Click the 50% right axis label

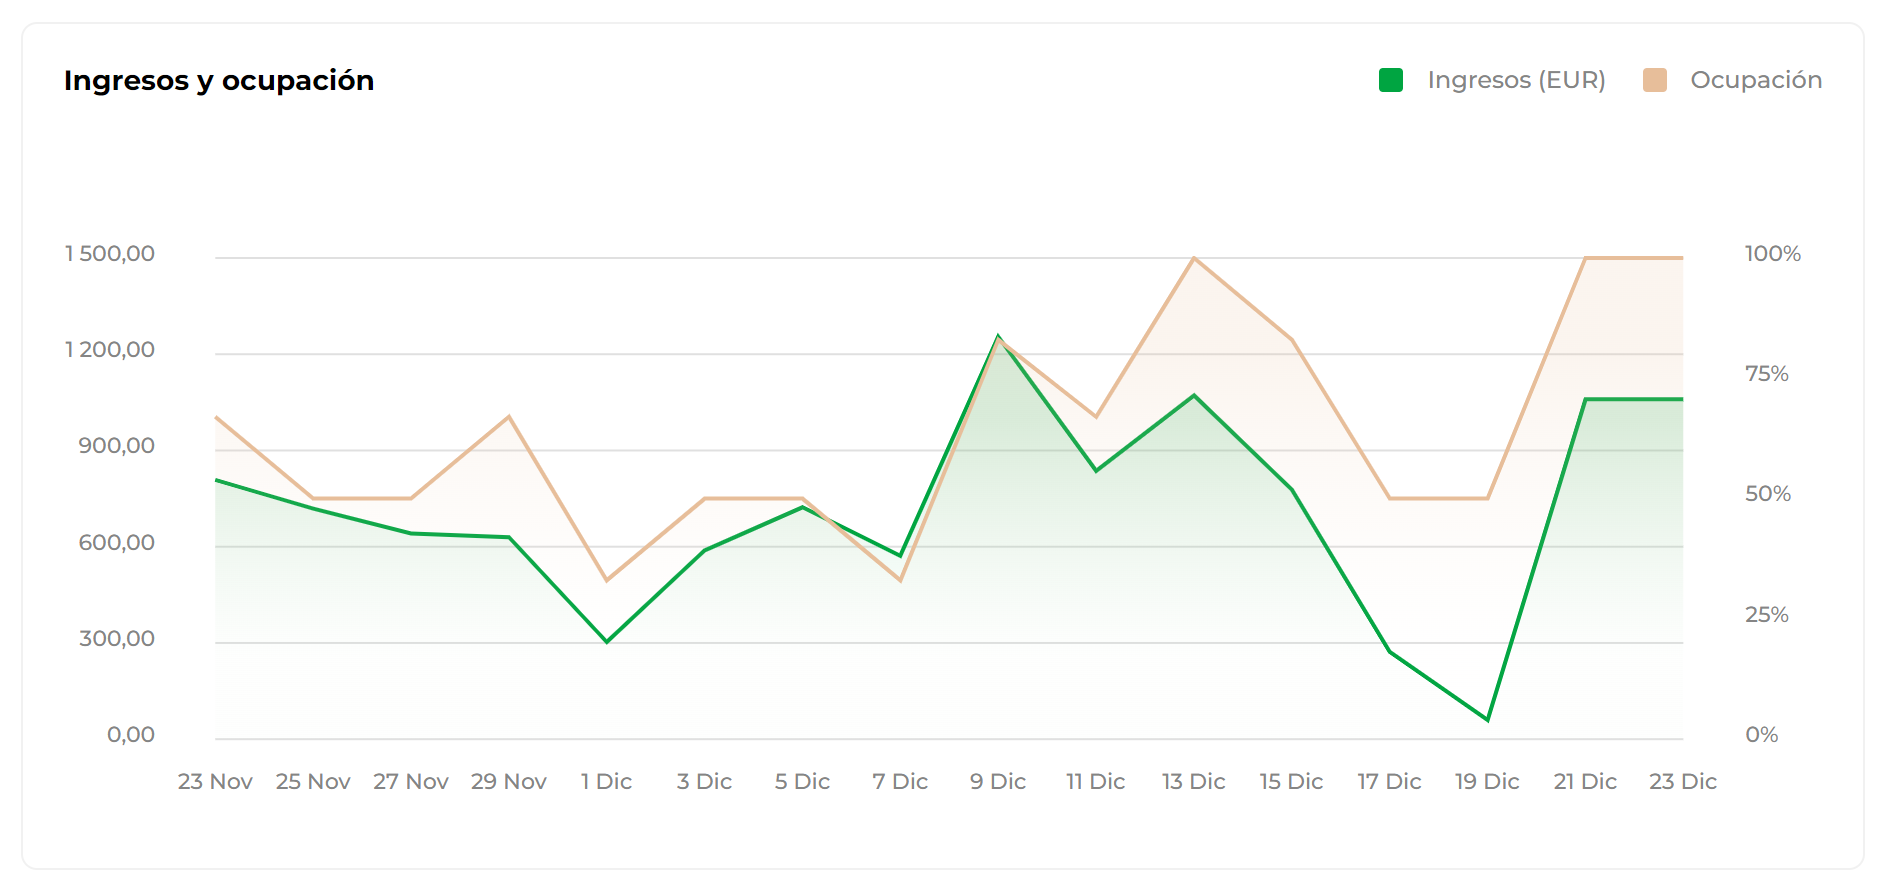pyautogui.click(x=1768, y=494)
